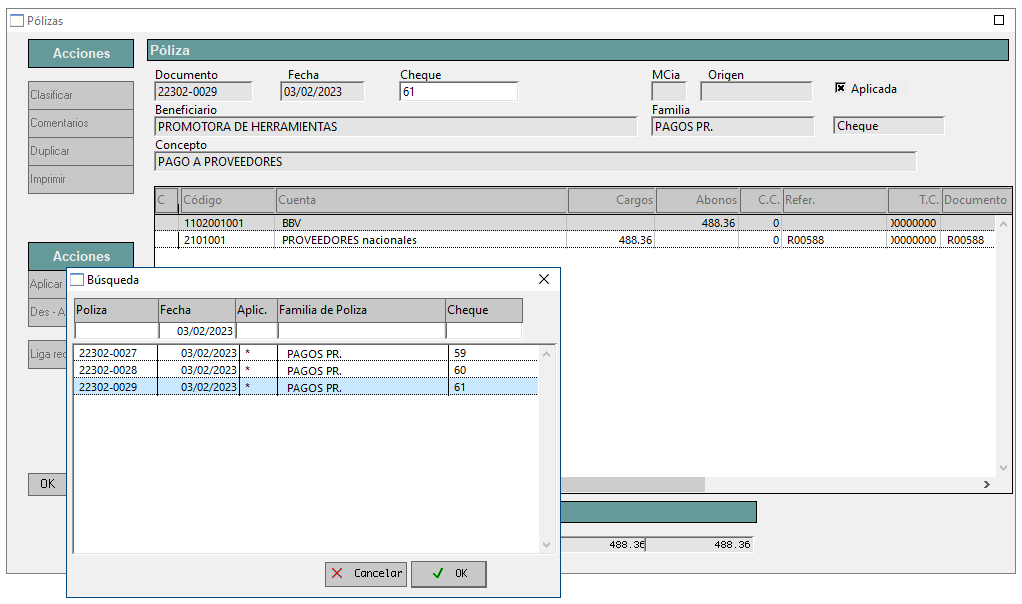
Task: Open Comentarios from the Acciones panel
Action: click(x=81, y=123)
